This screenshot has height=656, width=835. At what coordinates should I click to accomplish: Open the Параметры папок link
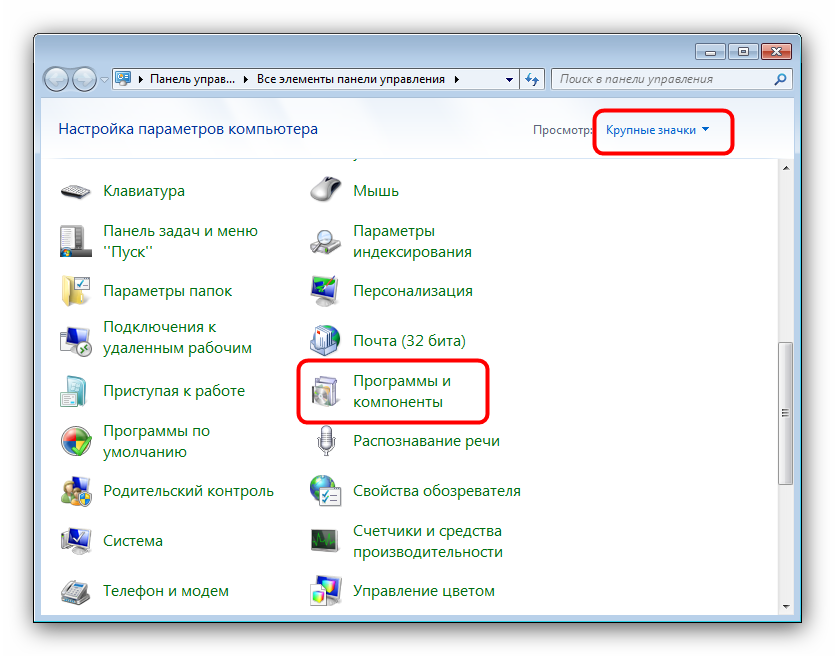pyautogui.click(x=167, y=291)
